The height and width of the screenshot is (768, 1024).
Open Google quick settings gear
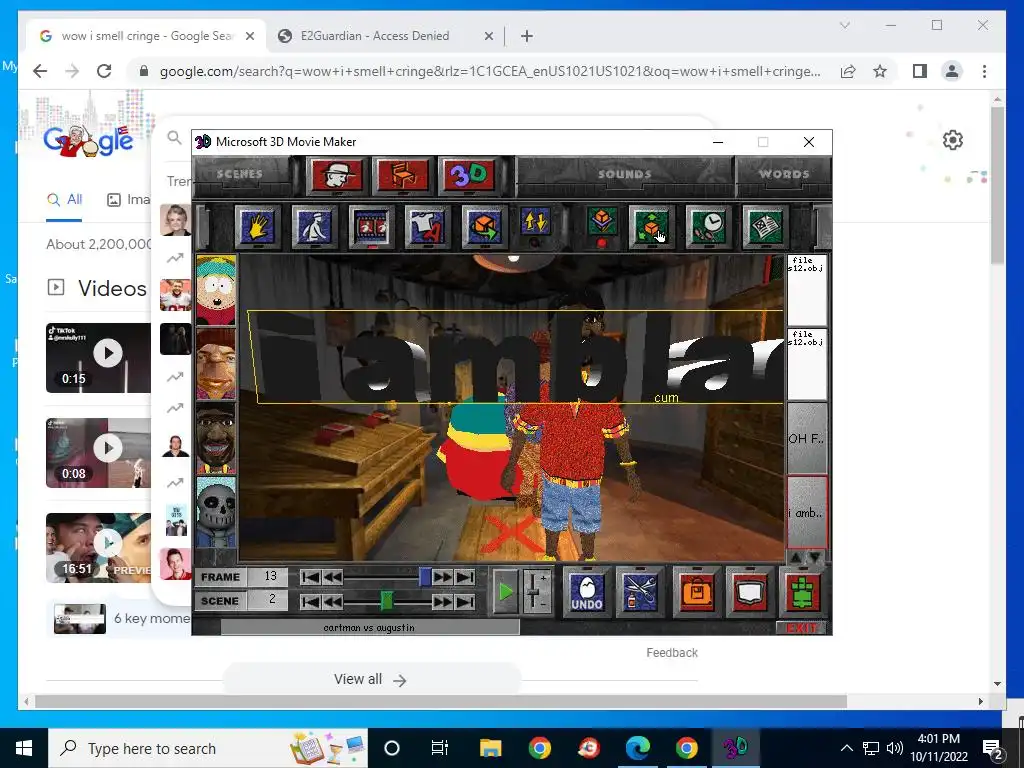[953, 140]
